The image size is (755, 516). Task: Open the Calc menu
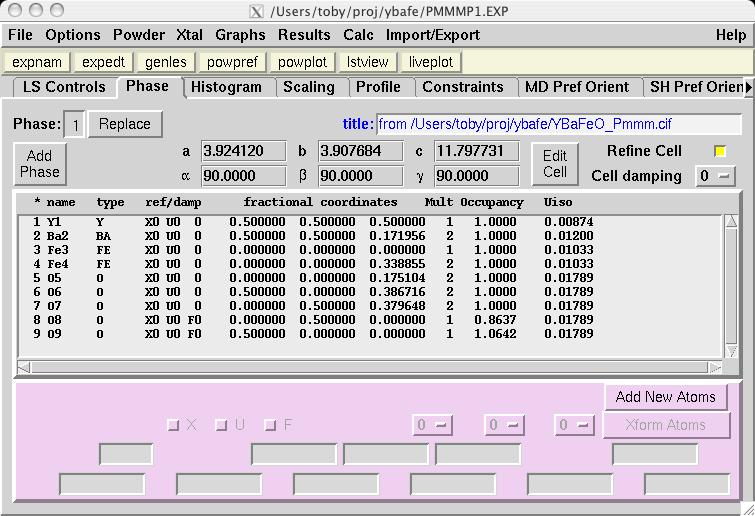358,35
